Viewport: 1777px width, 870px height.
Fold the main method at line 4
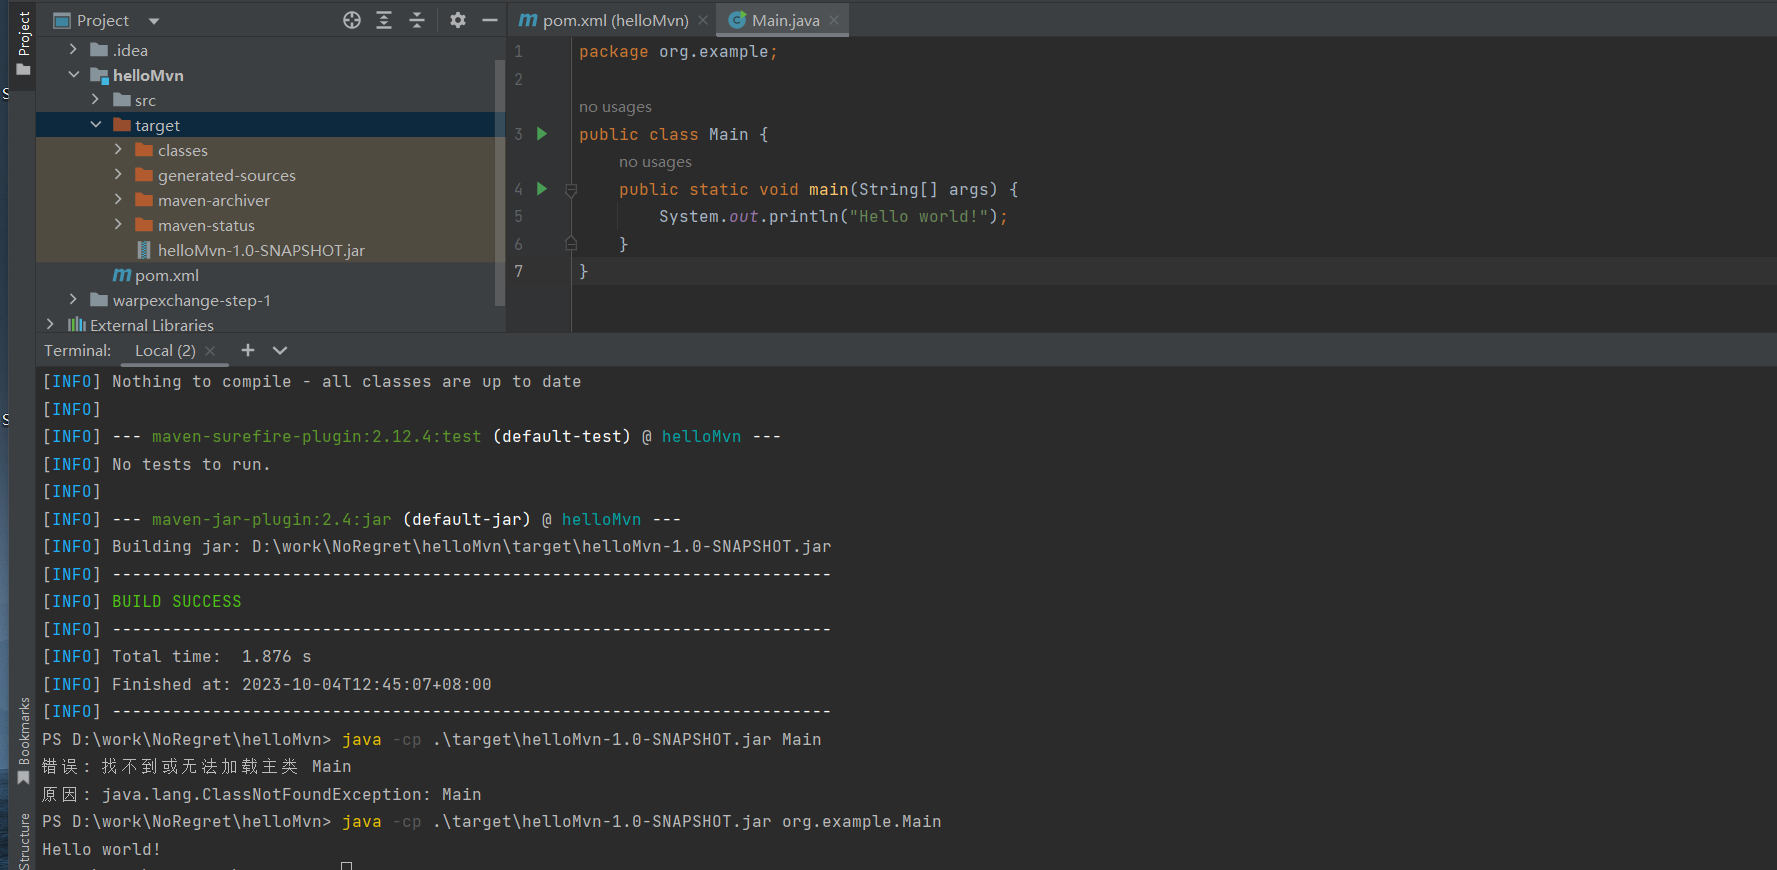571,190
